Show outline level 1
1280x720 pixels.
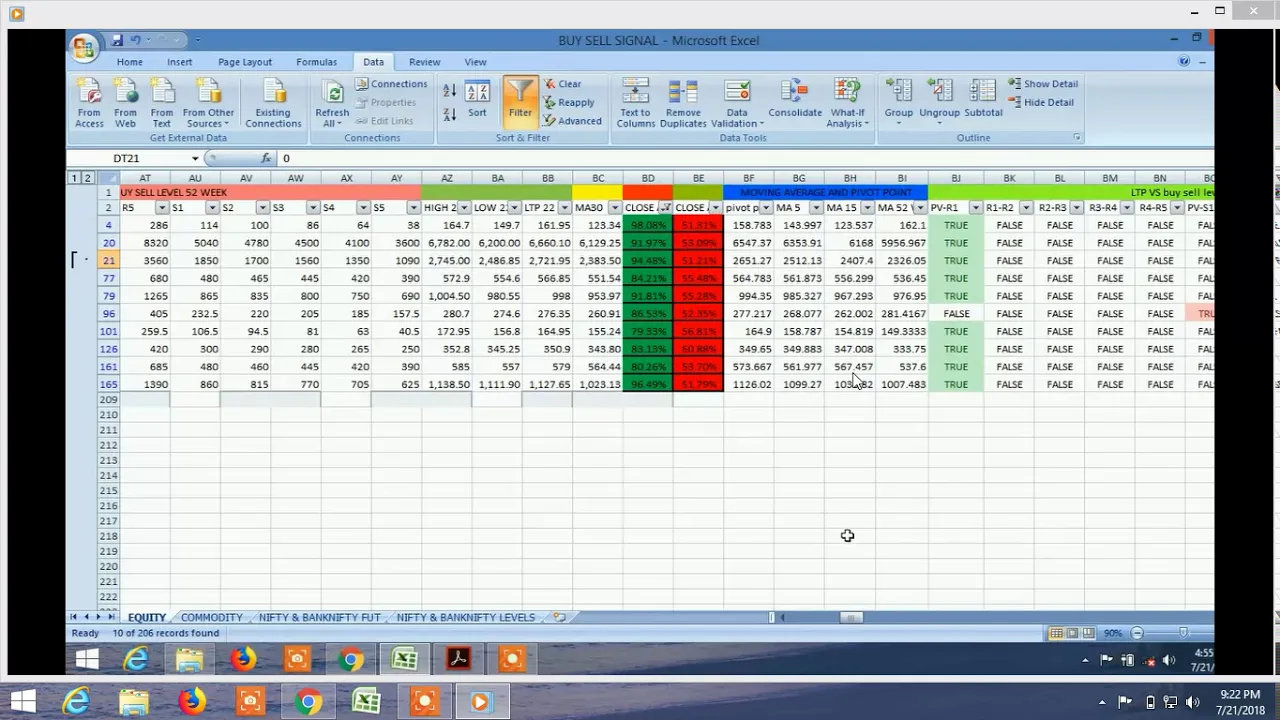pyautogui.click(x=74, y=178)
